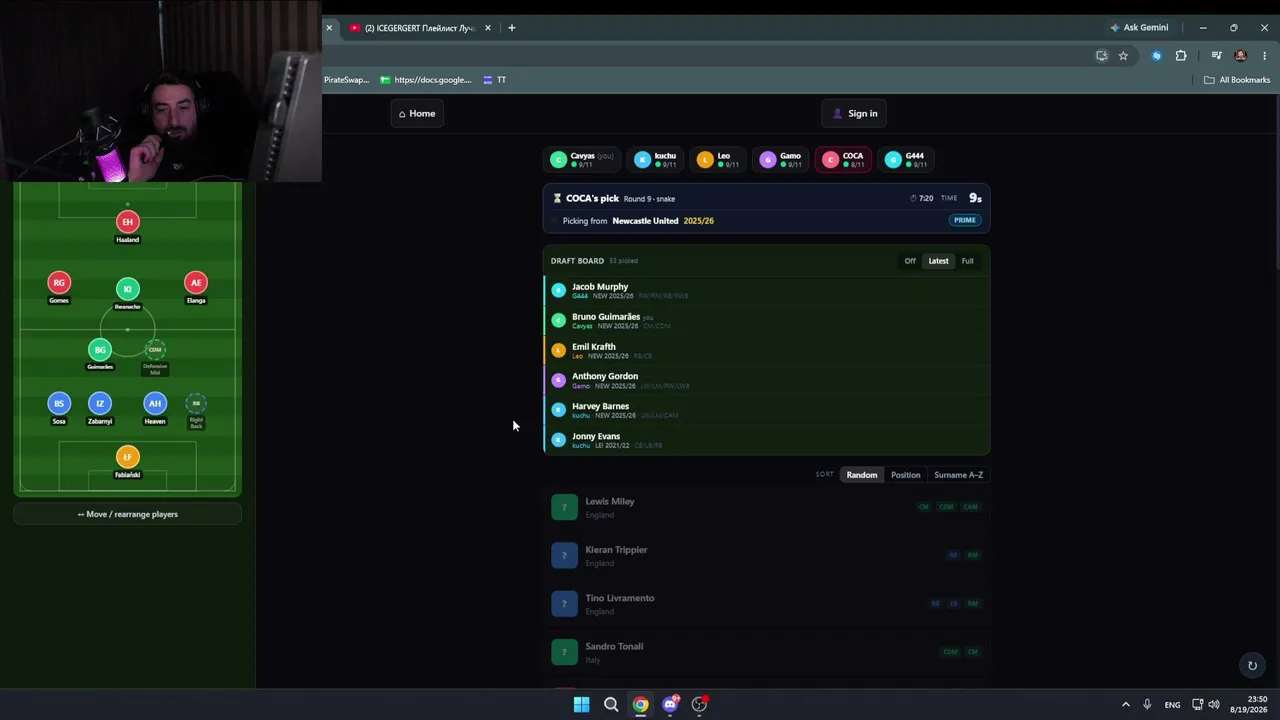Set draft board view to Latest
1280x720 pixels.
pos(938,261)
